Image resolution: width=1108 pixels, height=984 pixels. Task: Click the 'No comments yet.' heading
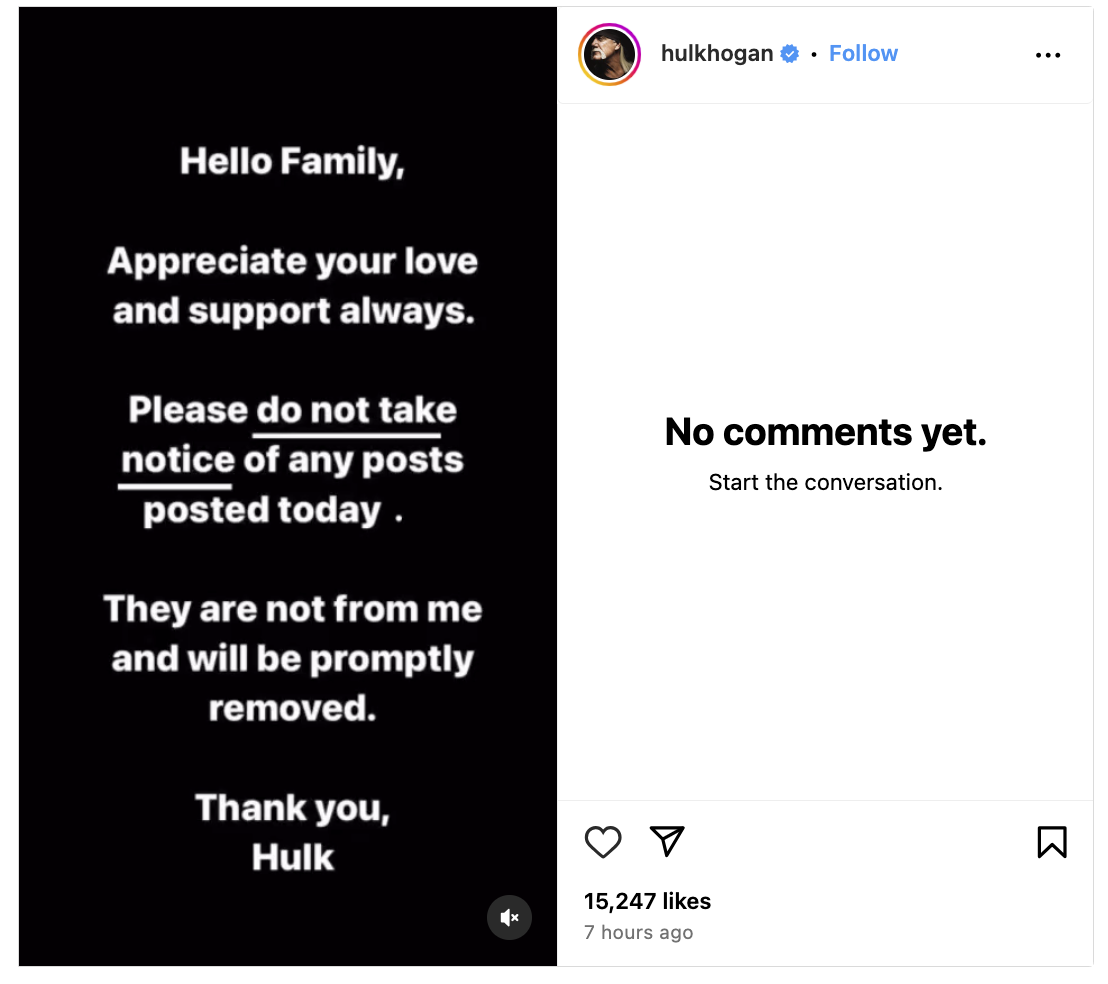pyautogui.click(x=825, y=432)
